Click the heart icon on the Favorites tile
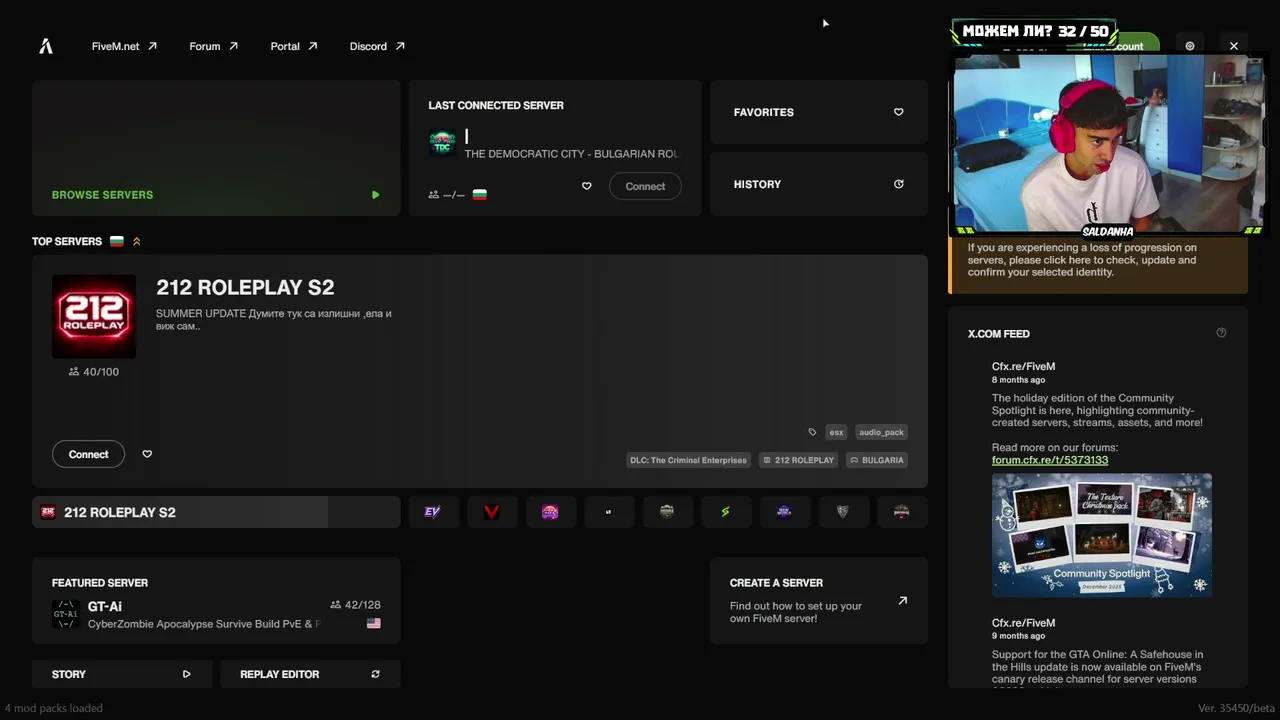Image resolution: width=1280 pixels, height=720 pixels. point(898,112)
